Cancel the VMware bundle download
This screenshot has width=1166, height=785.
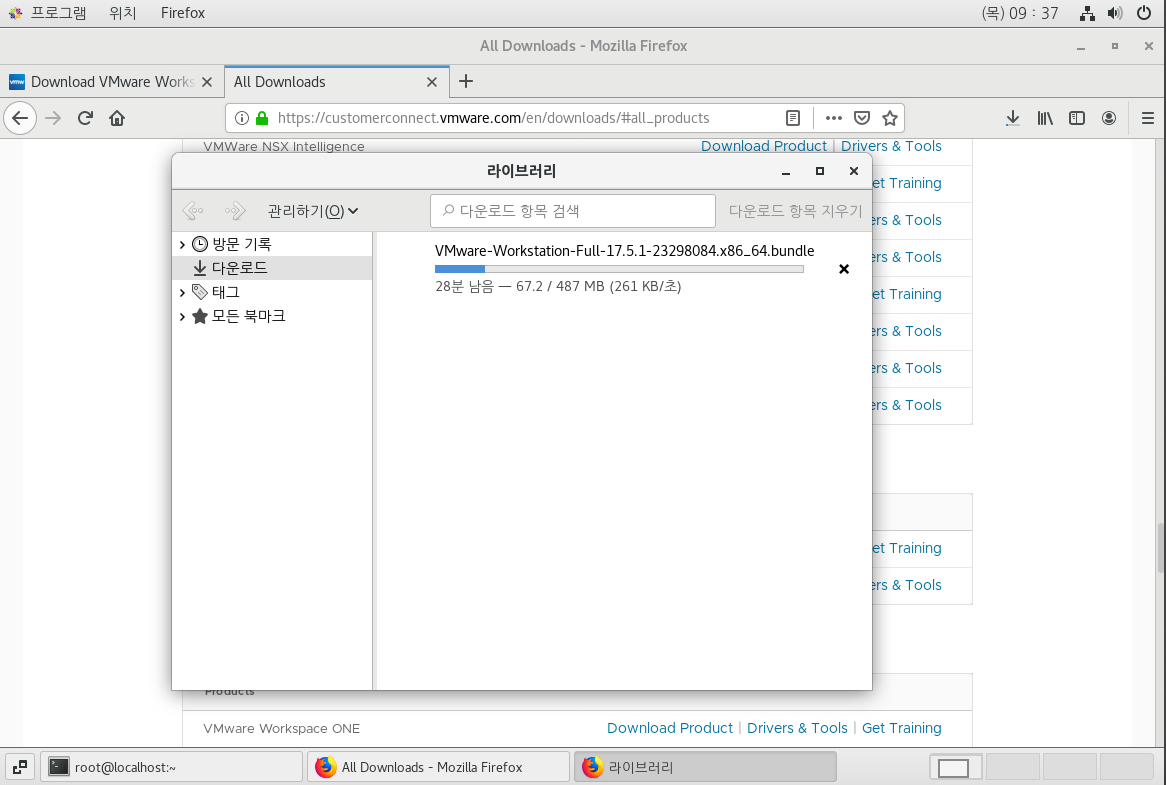pyautogui.click(x=844, y=269)
